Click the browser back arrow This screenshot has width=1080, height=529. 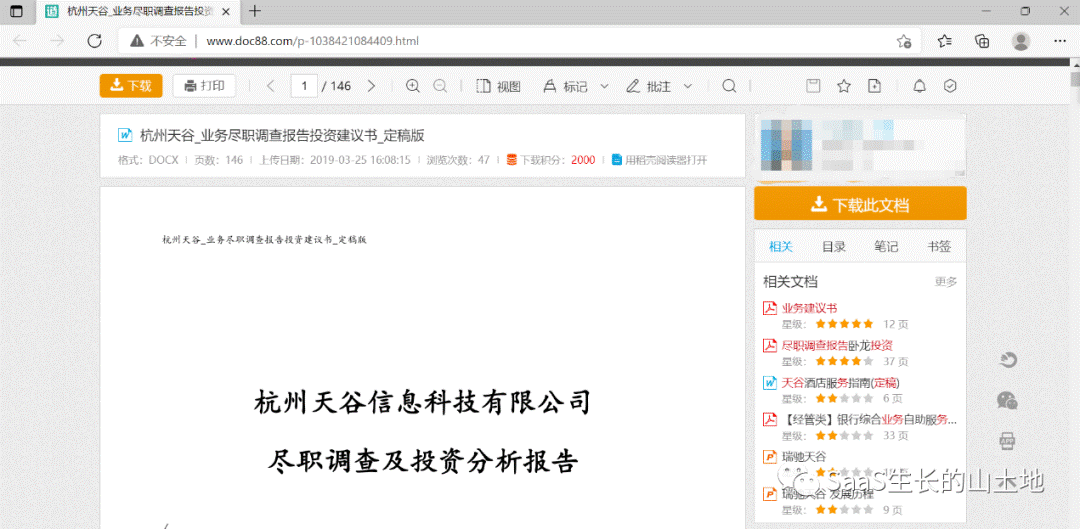click(20, 41)
